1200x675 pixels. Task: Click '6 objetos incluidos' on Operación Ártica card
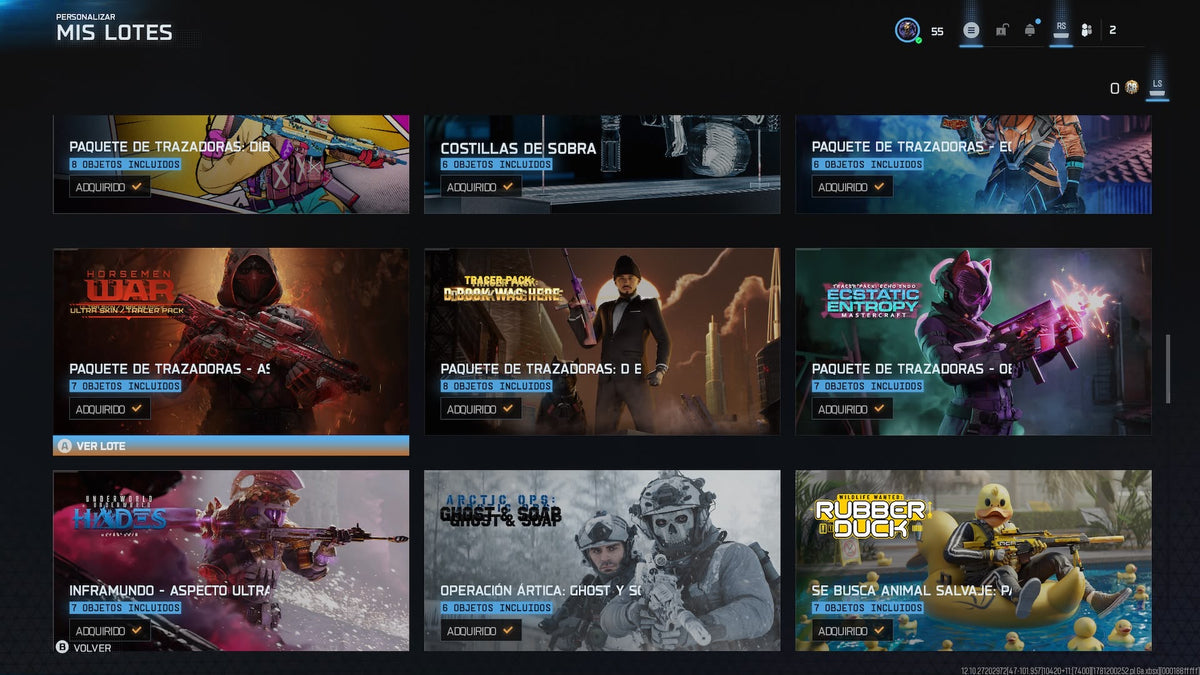496,608
